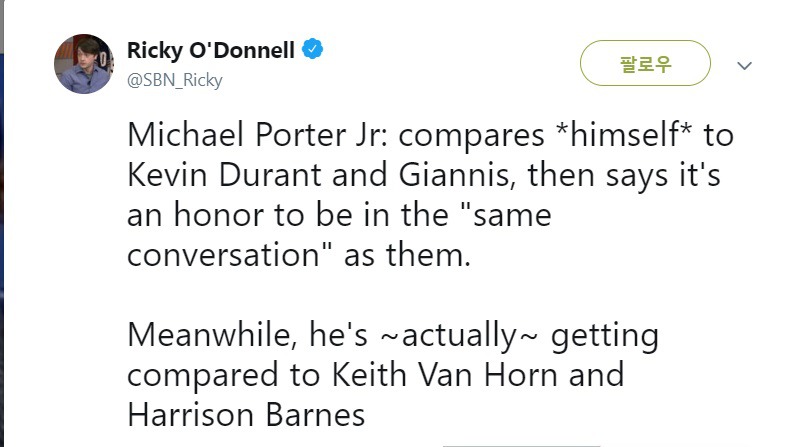The image size is (800, 447).
Task: Click Ricky O'Donnell's profile avatar
Action: pyautogui.click(x=83, y=64)
